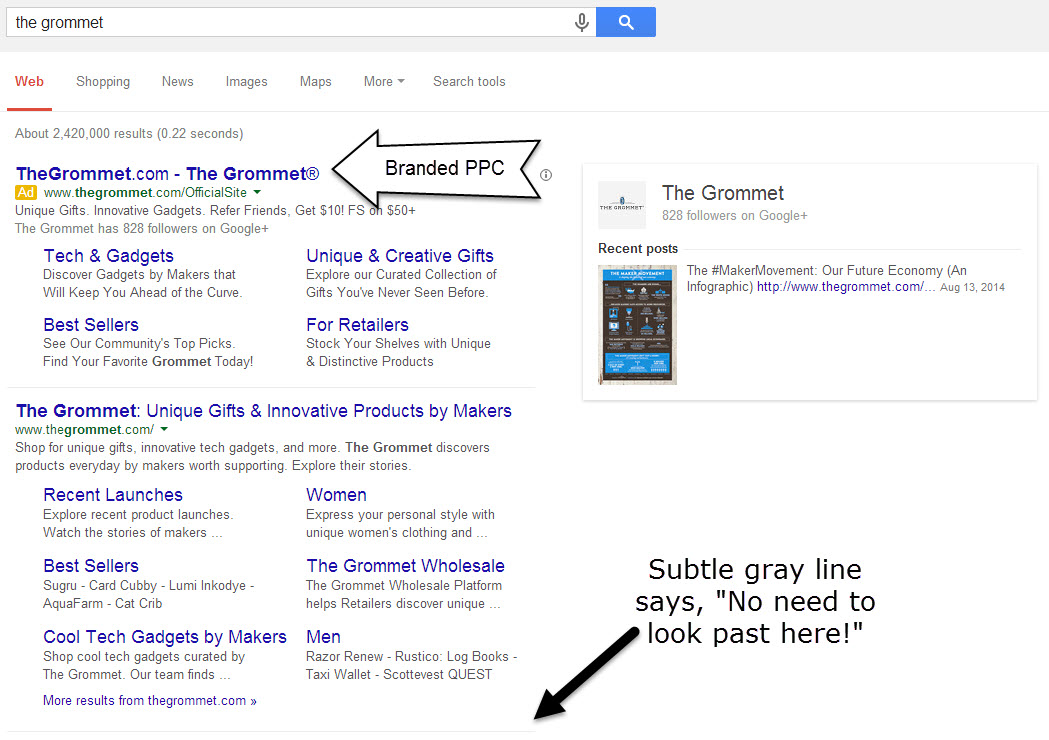Image resolution: width=1049 pixels, height=740 pixels.
Task: Open the Women sitelink
Action: pyautogui.click(x=336, y=495)
